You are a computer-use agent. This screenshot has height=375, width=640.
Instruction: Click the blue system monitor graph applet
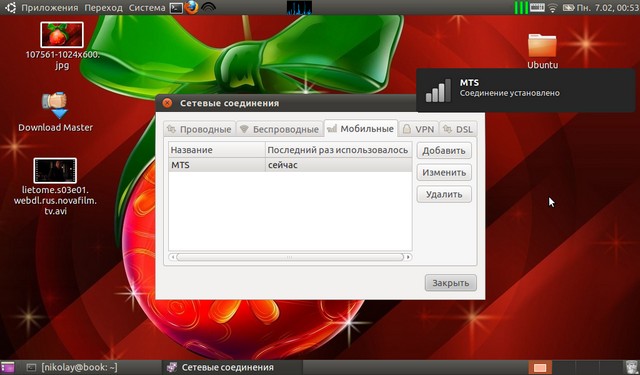[299, 7]
